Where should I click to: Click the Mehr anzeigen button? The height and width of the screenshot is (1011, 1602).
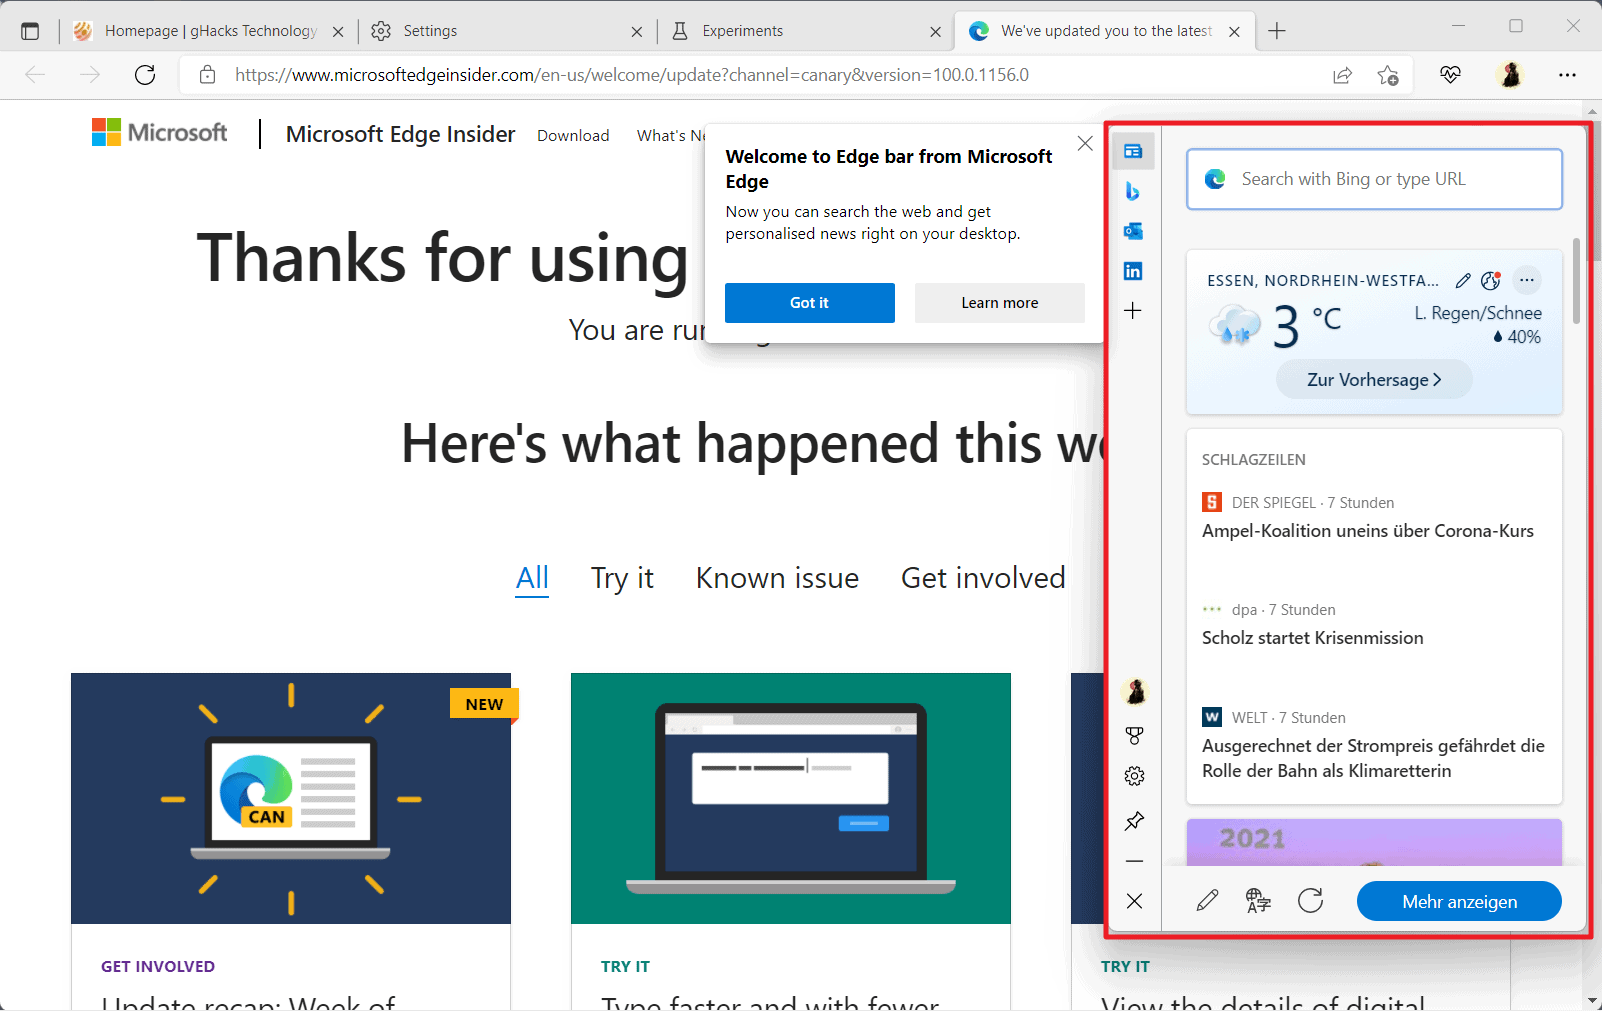1458,901
